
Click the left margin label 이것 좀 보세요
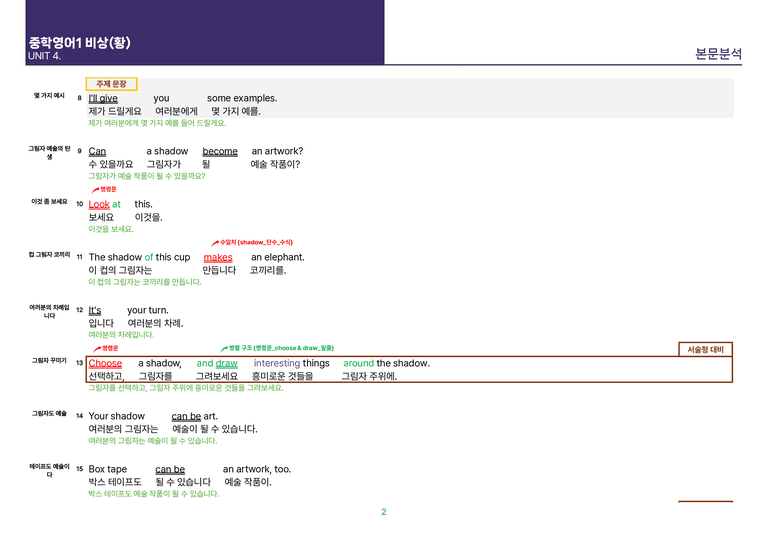click(x=49, y=202)
